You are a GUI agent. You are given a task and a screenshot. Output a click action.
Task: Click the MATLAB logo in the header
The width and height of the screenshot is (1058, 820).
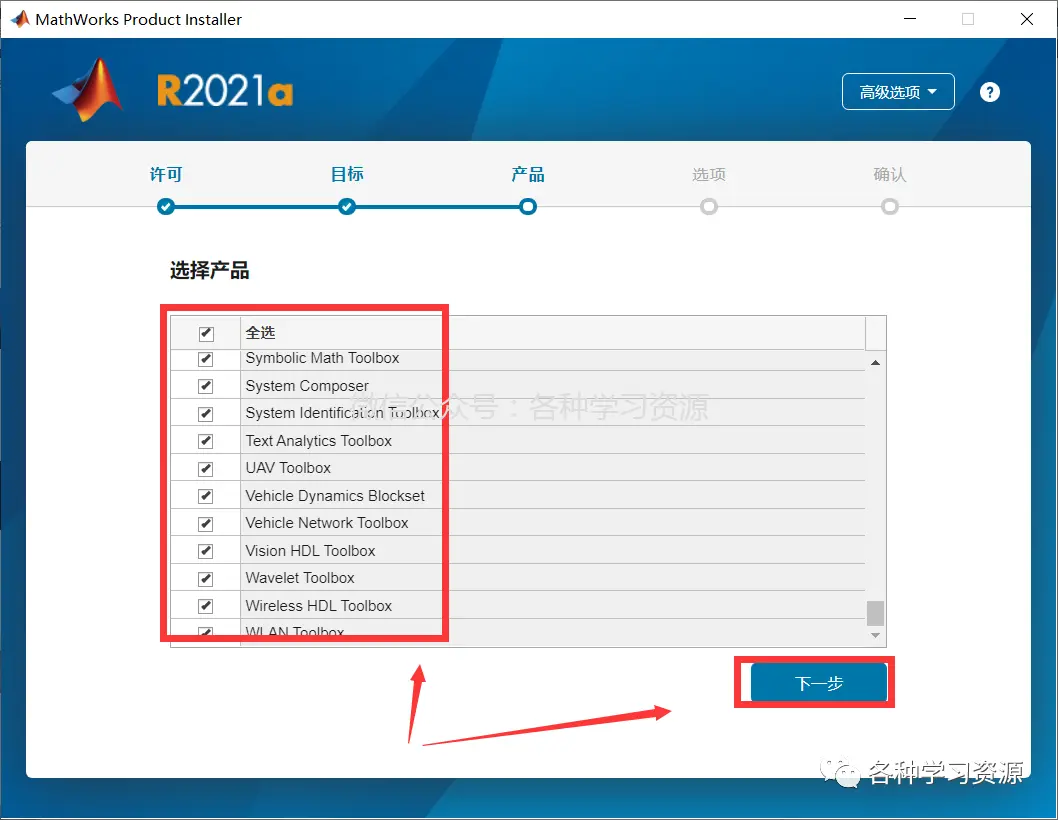[x=88, y=90]
